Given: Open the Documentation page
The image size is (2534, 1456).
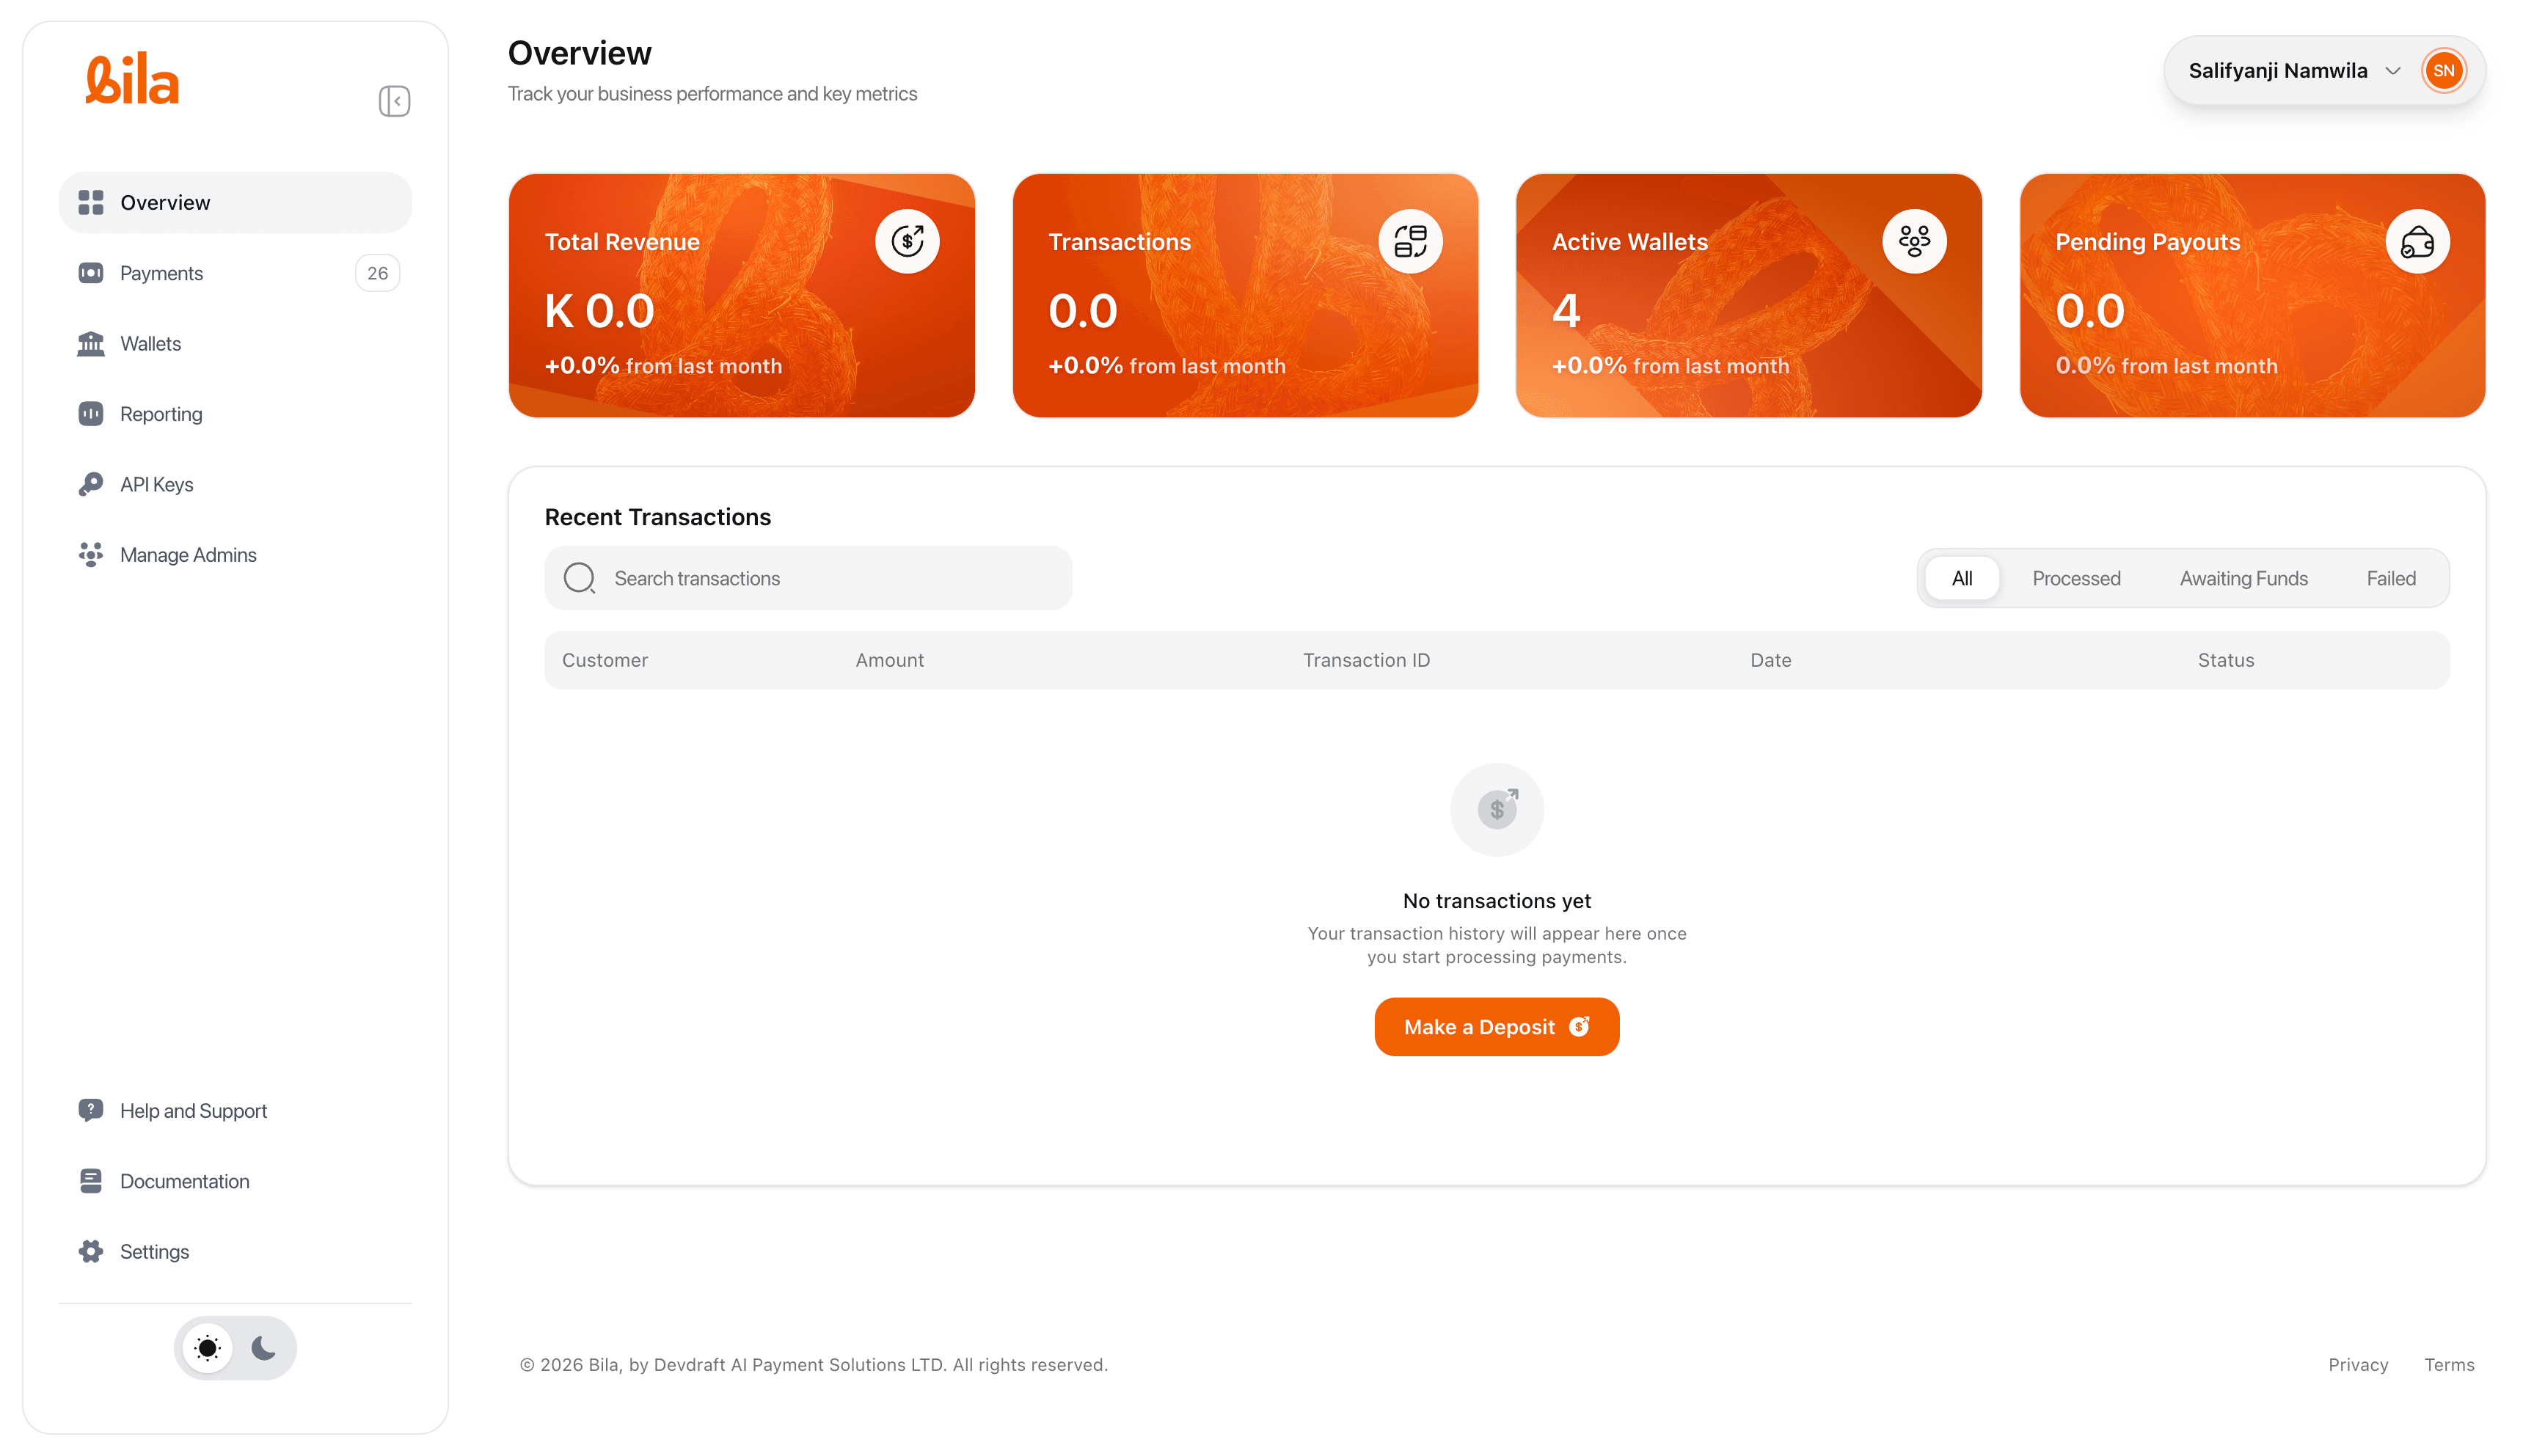Looking at the screenshot, I should click(184, 1181).
